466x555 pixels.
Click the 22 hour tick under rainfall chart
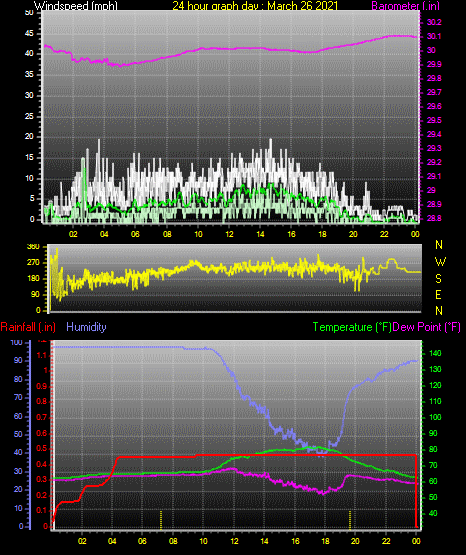click(386, 541)
